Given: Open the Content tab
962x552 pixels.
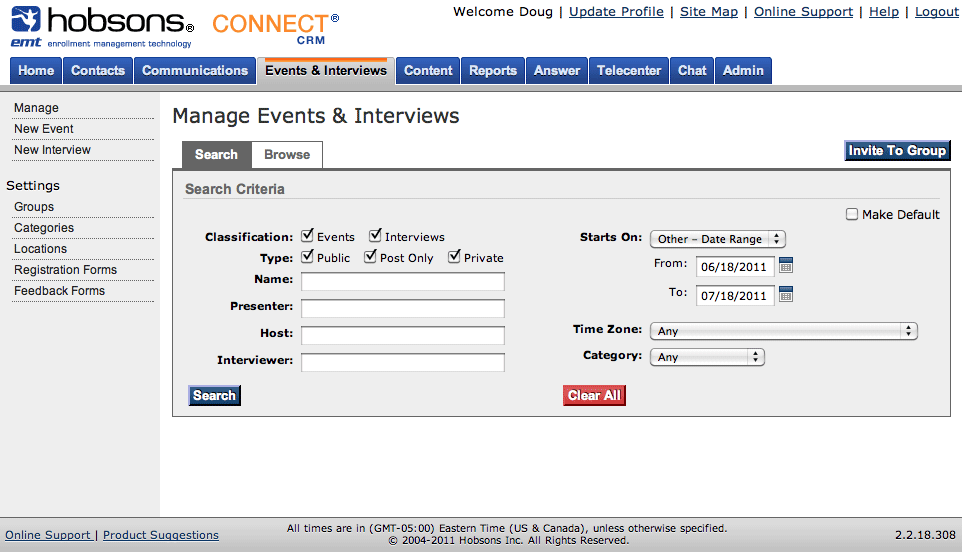Looking at the screenshot, I should click(428, 71).
